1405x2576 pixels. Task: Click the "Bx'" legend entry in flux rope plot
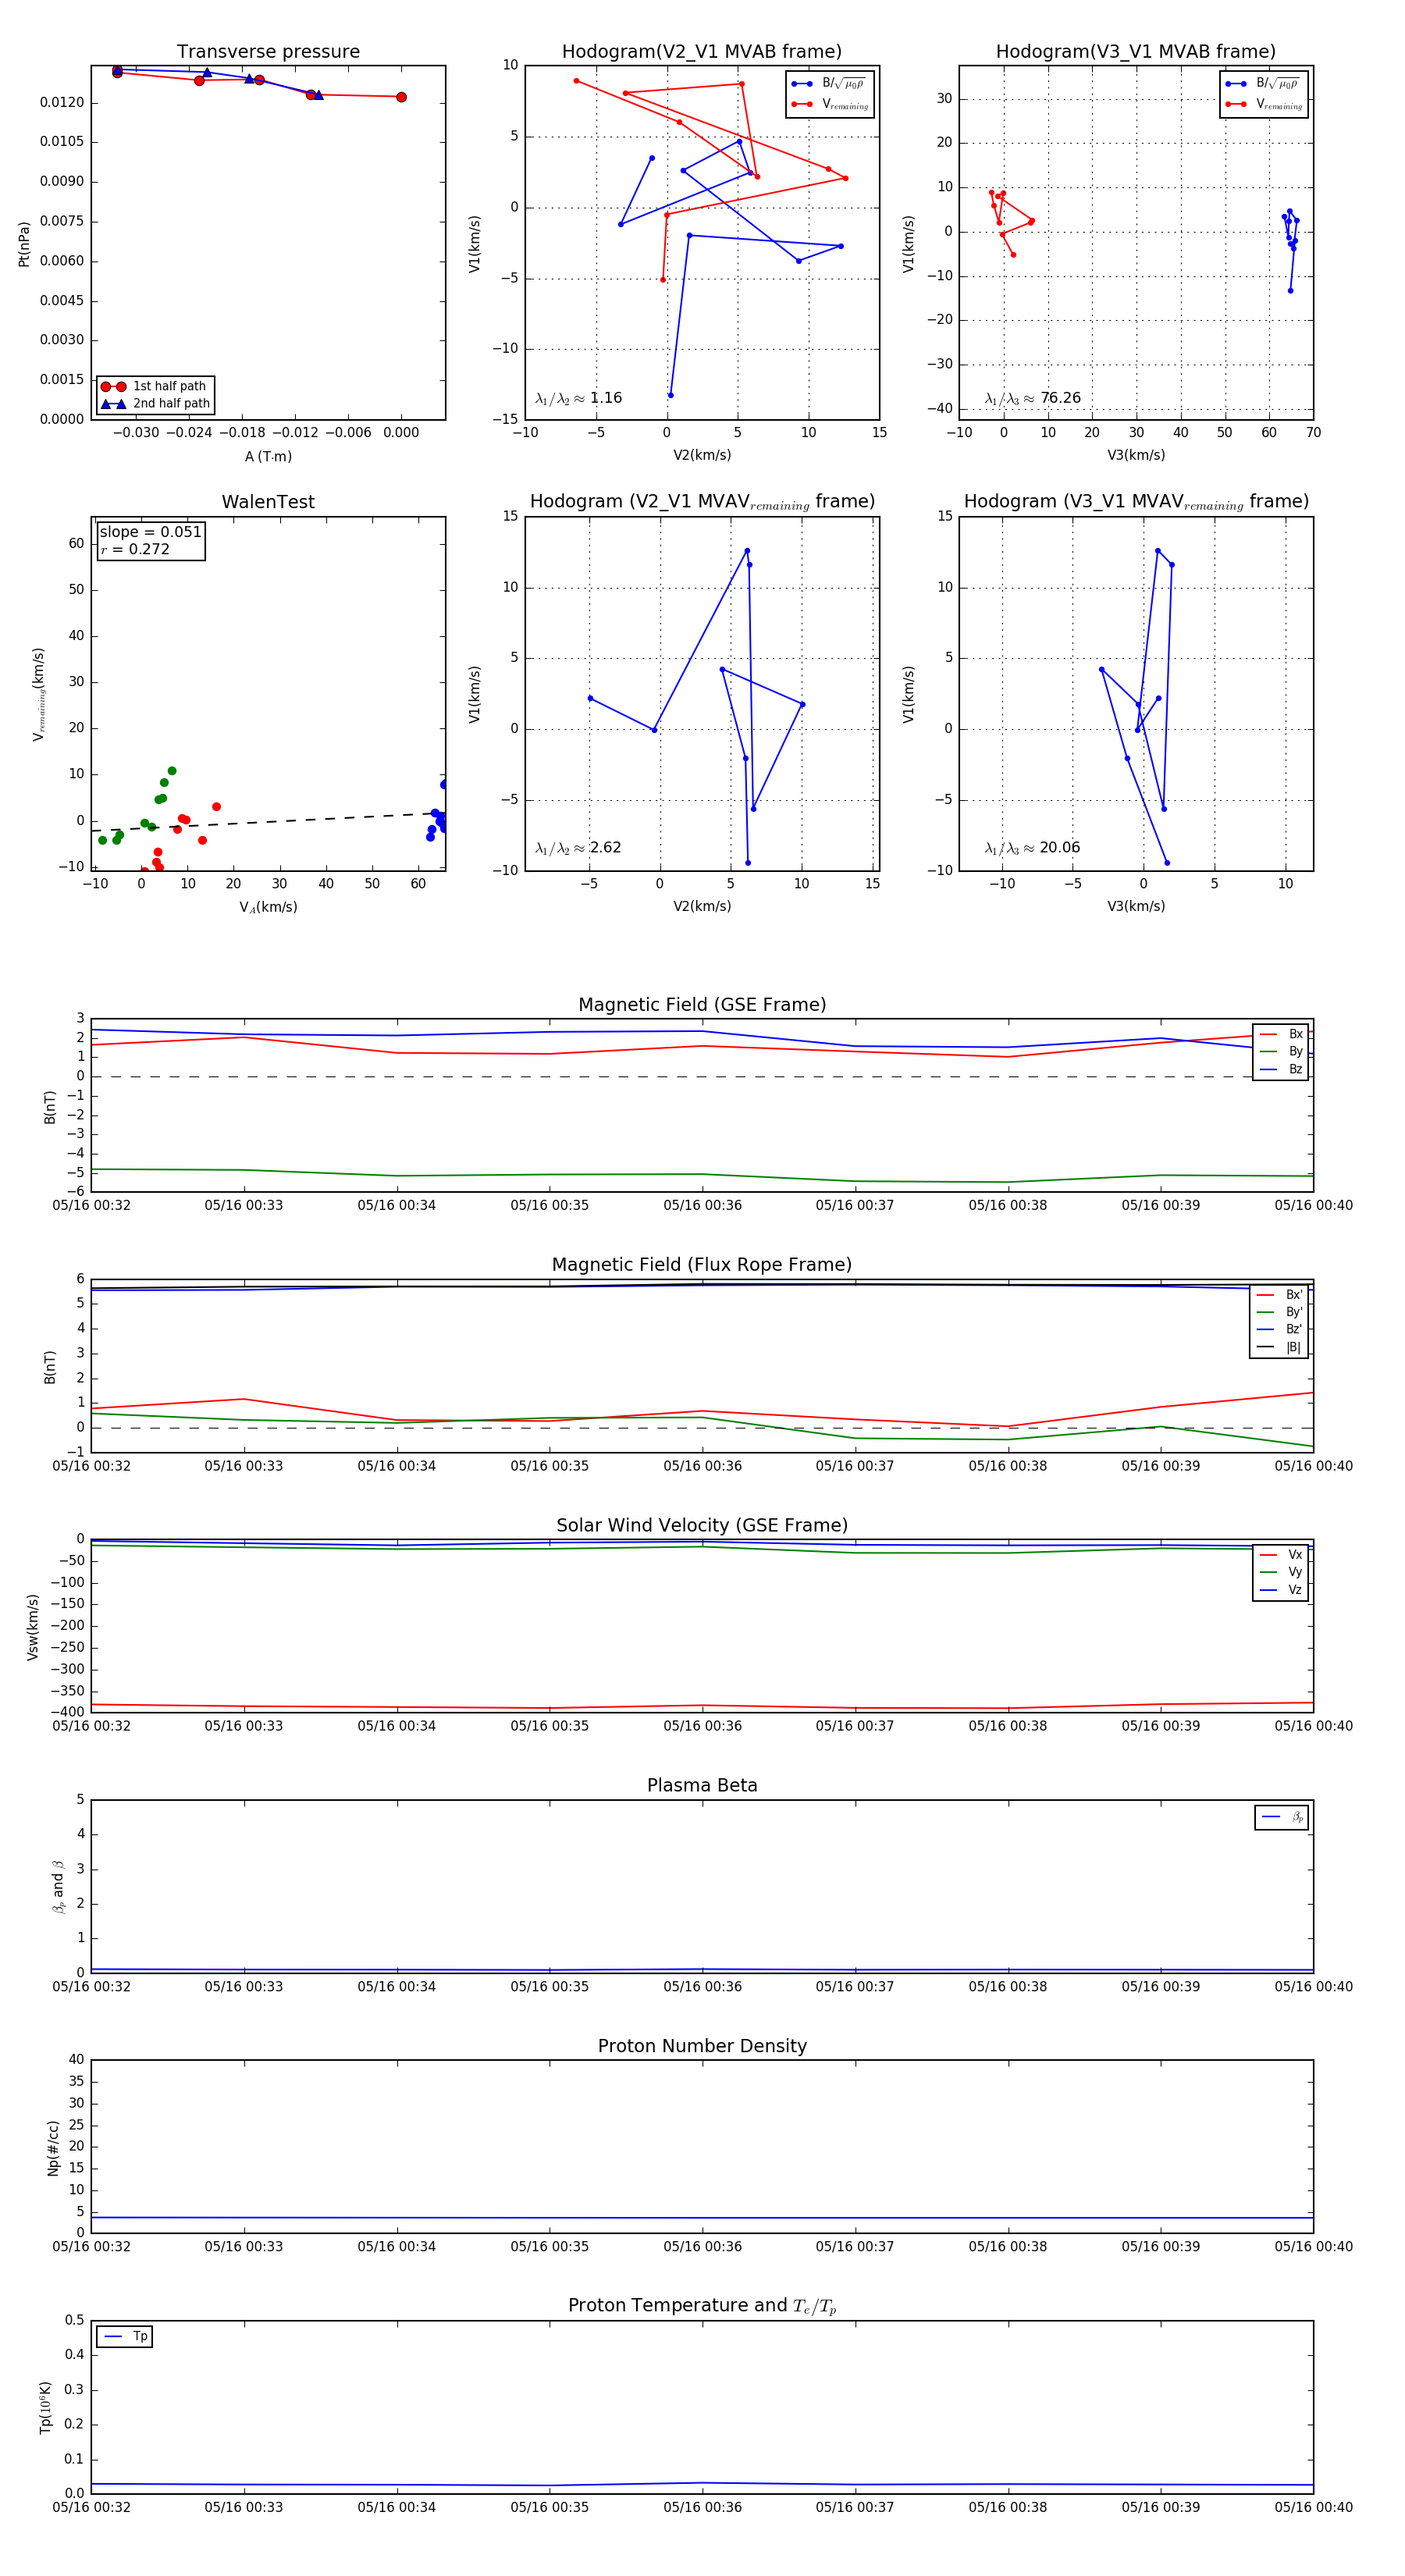[x=1280, y=1295]
